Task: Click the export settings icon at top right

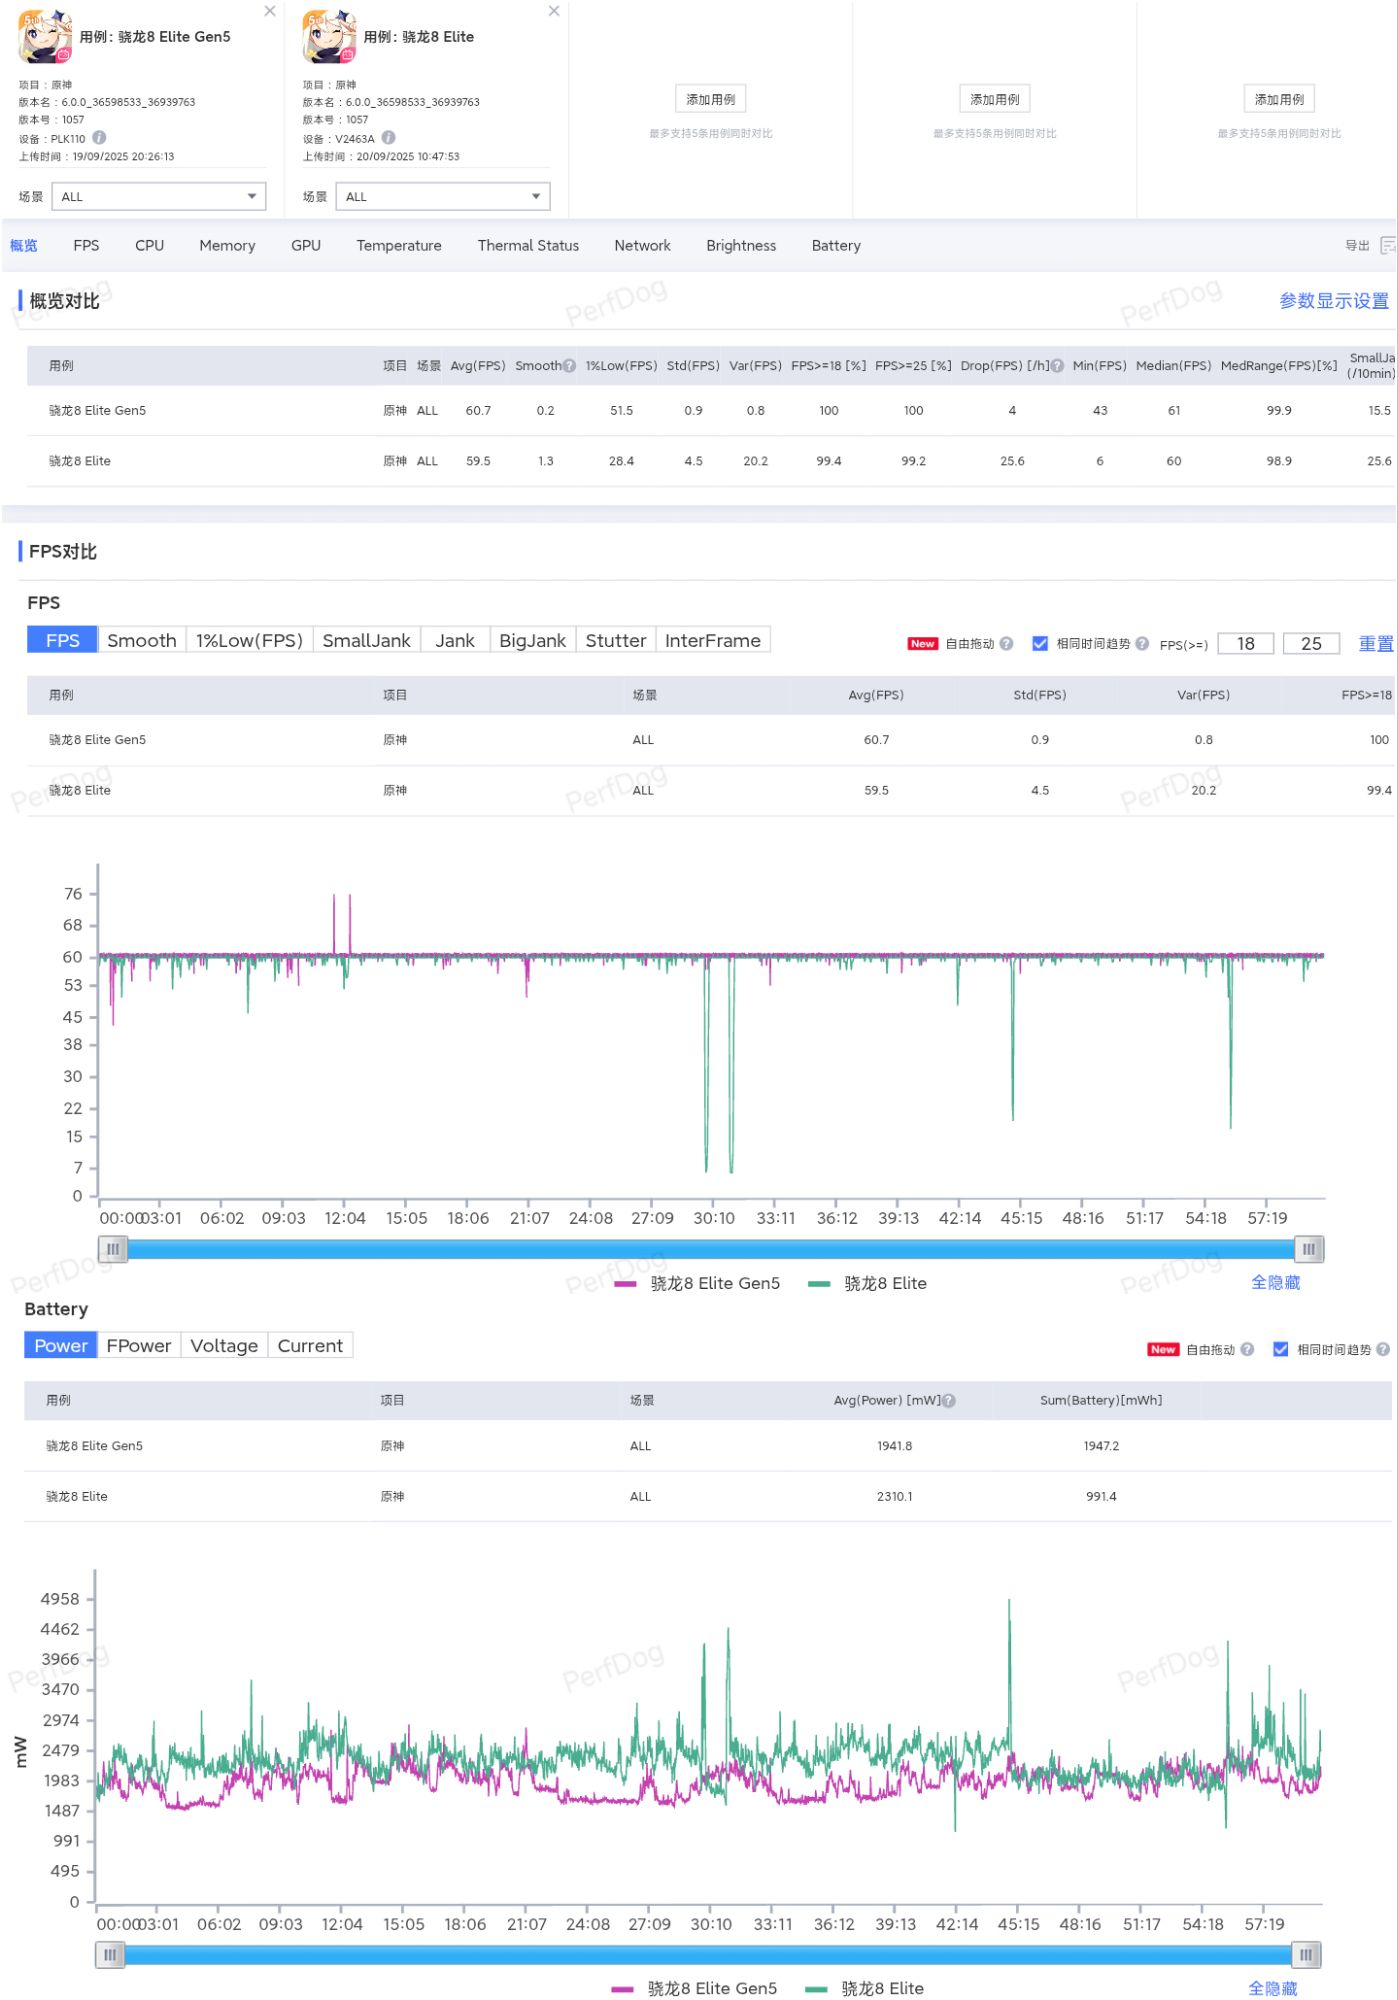Action: (1386, 246)
